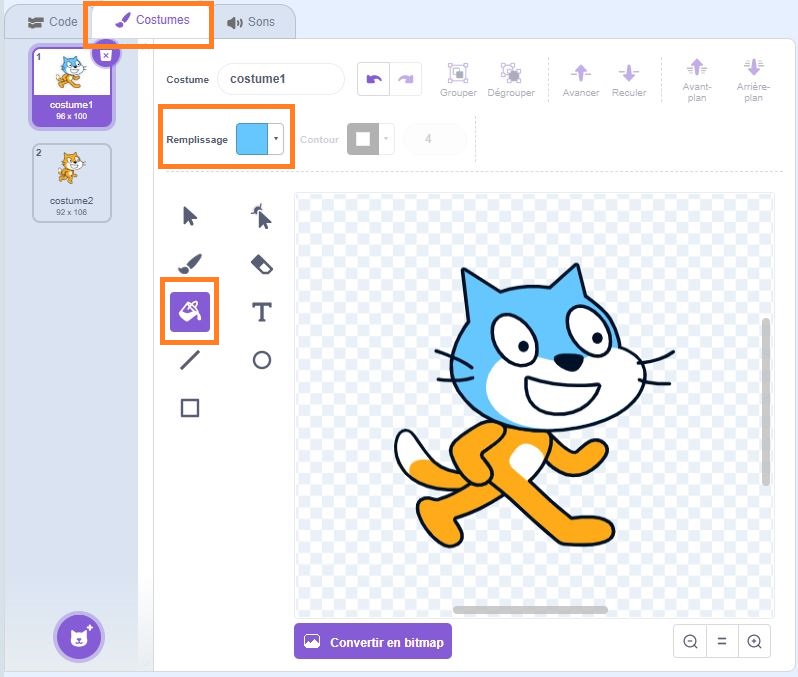This screenshot has height=677, width=798.
Task: Select the costume2 thumbnail
Action: tap(72, 183)
